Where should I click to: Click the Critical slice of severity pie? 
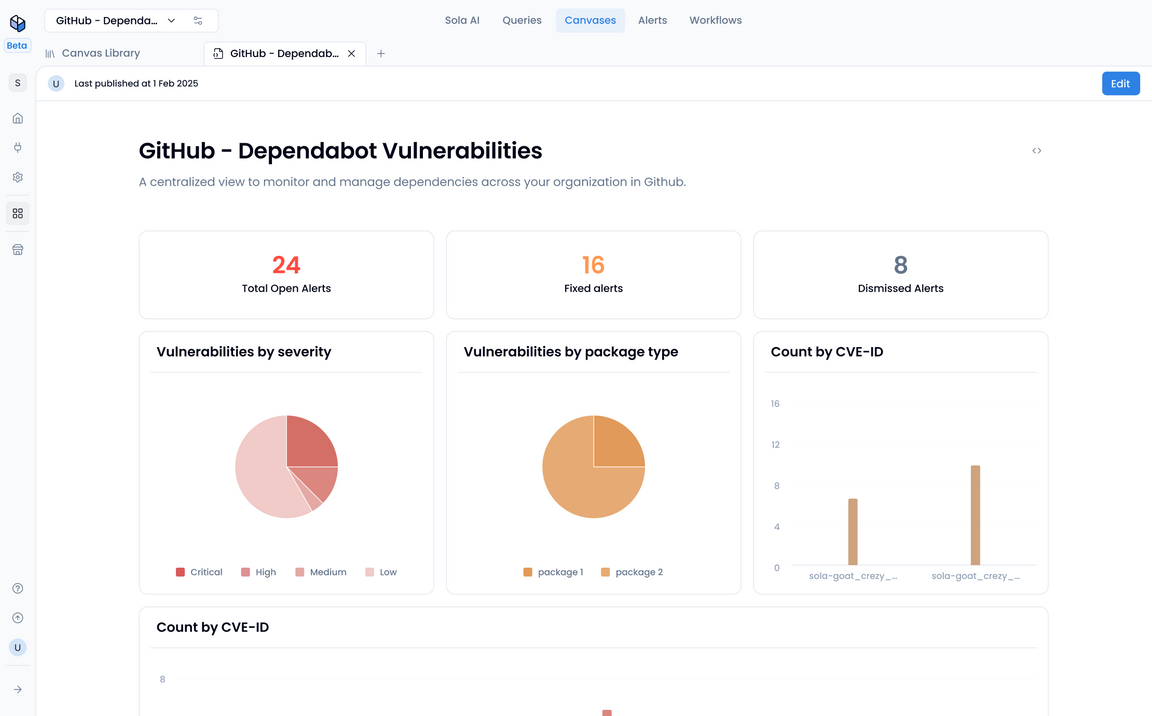[309, 444]
